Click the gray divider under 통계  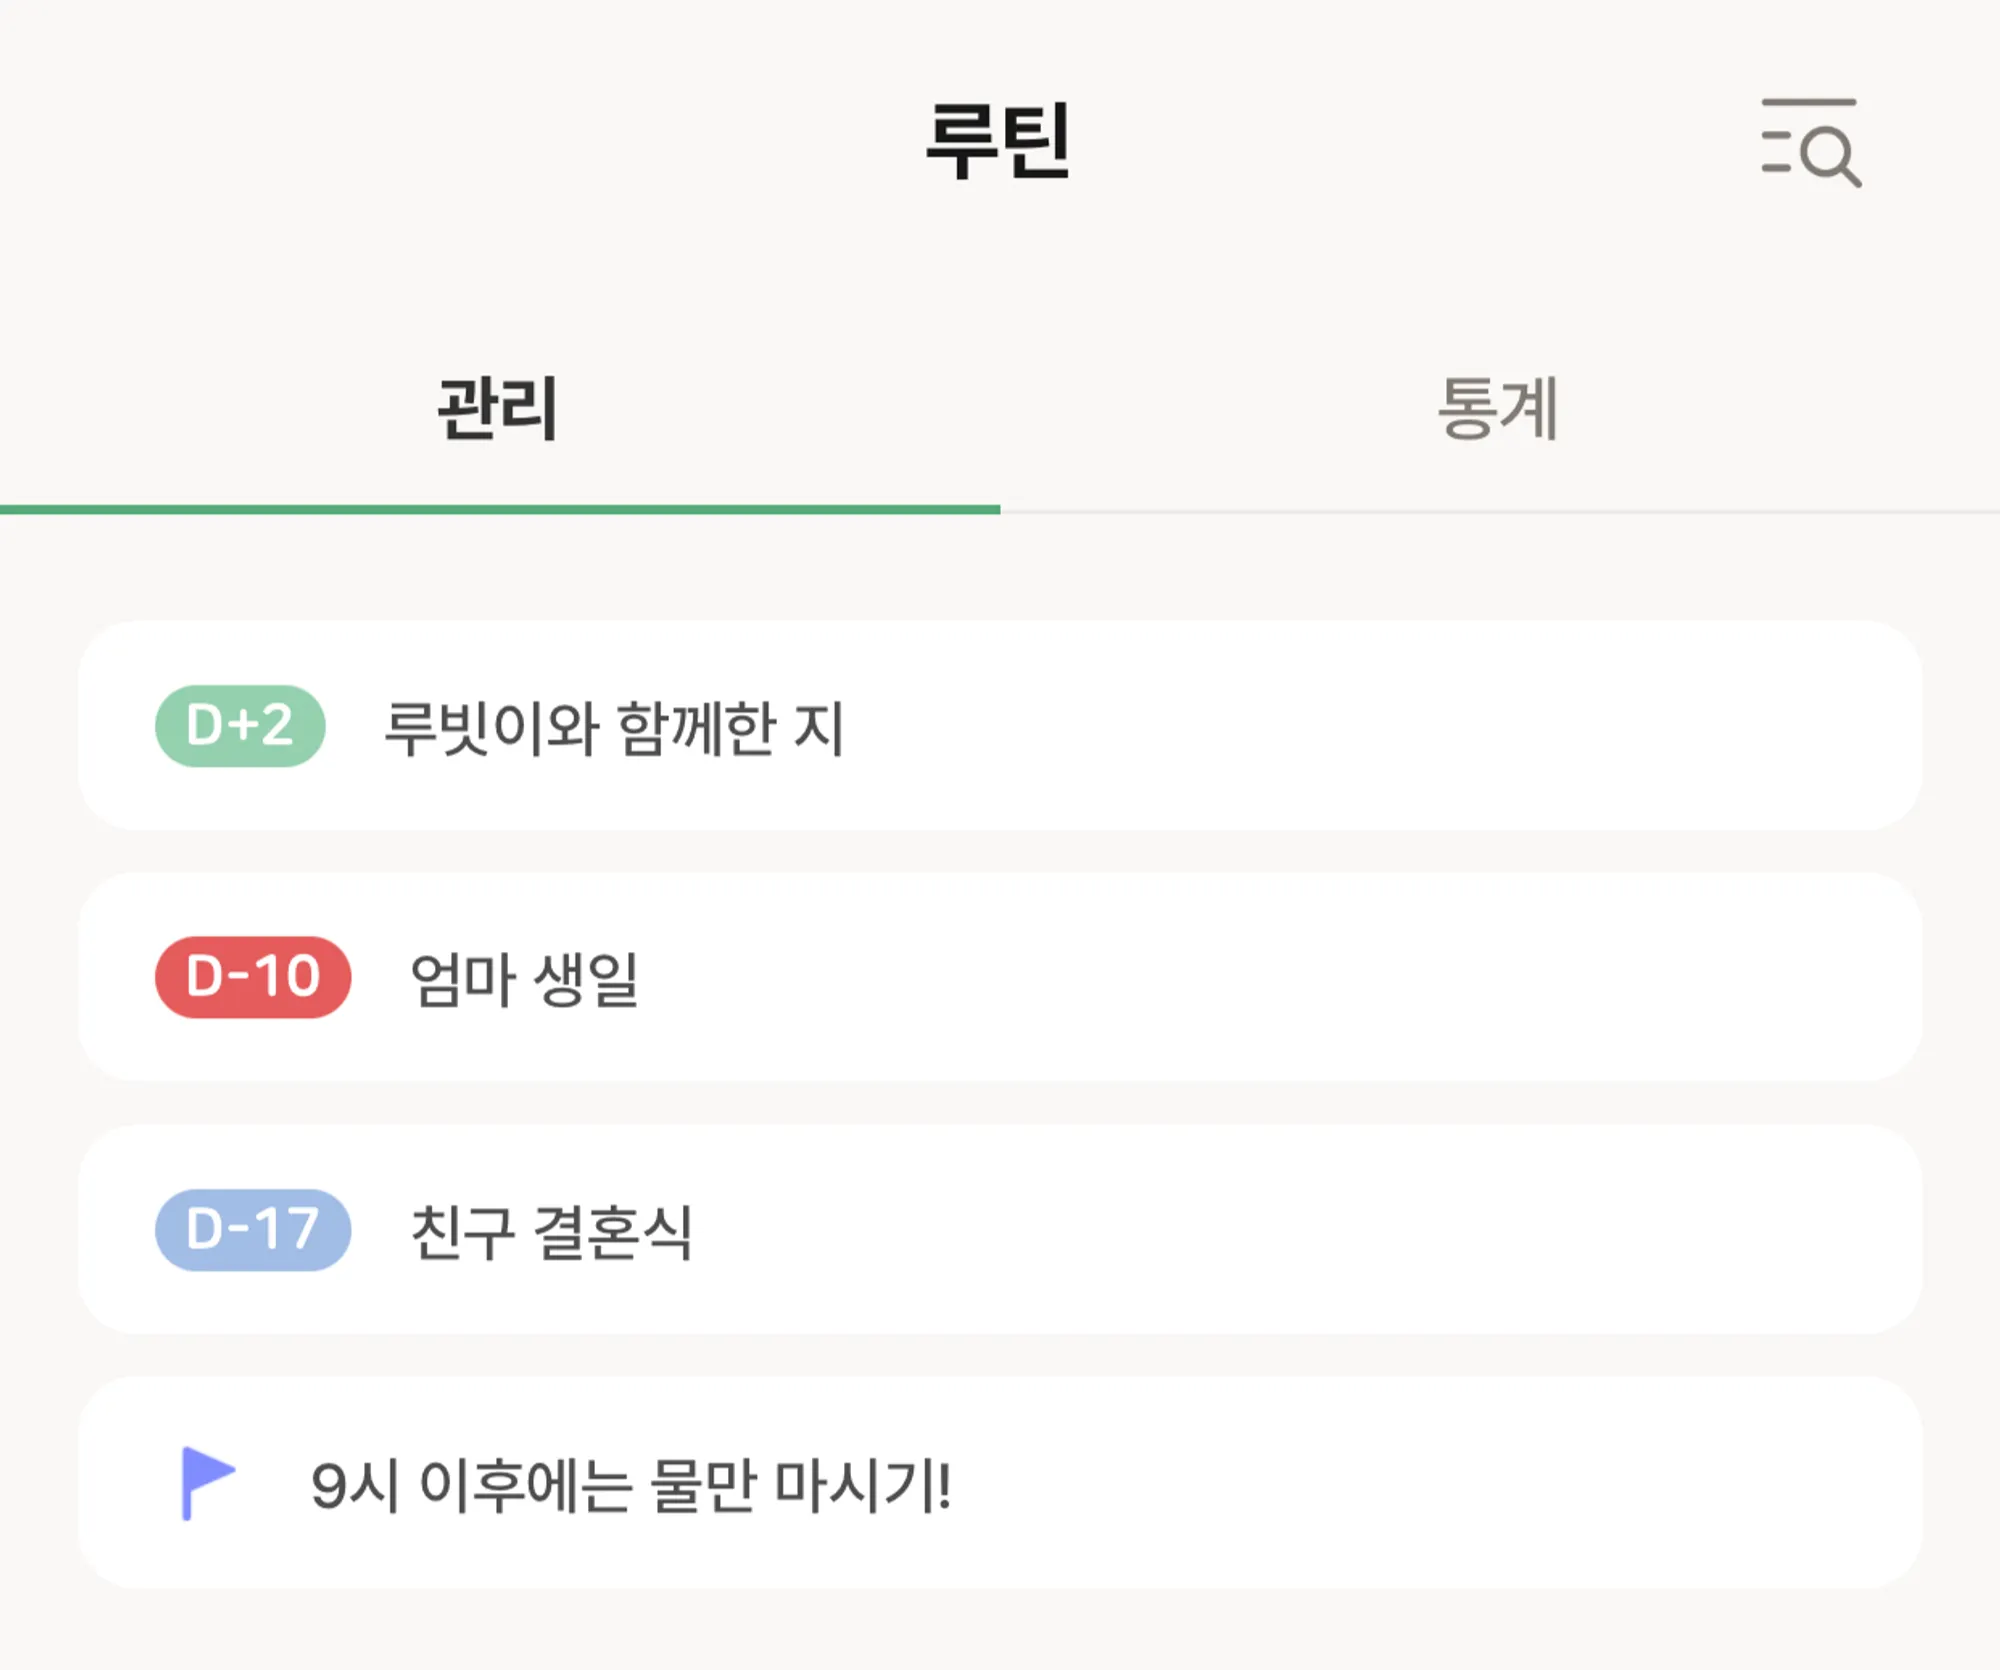1500,512
